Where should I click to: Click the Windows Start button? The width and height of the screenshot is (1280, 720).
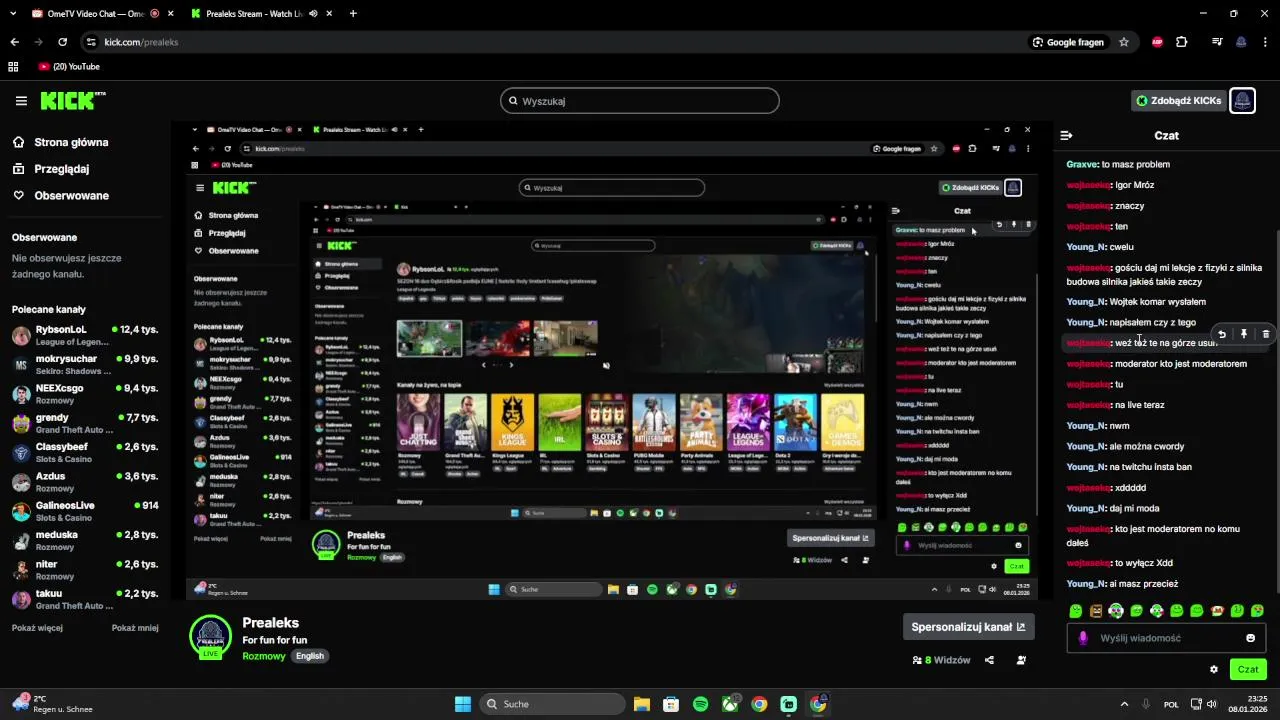(463, 704)
